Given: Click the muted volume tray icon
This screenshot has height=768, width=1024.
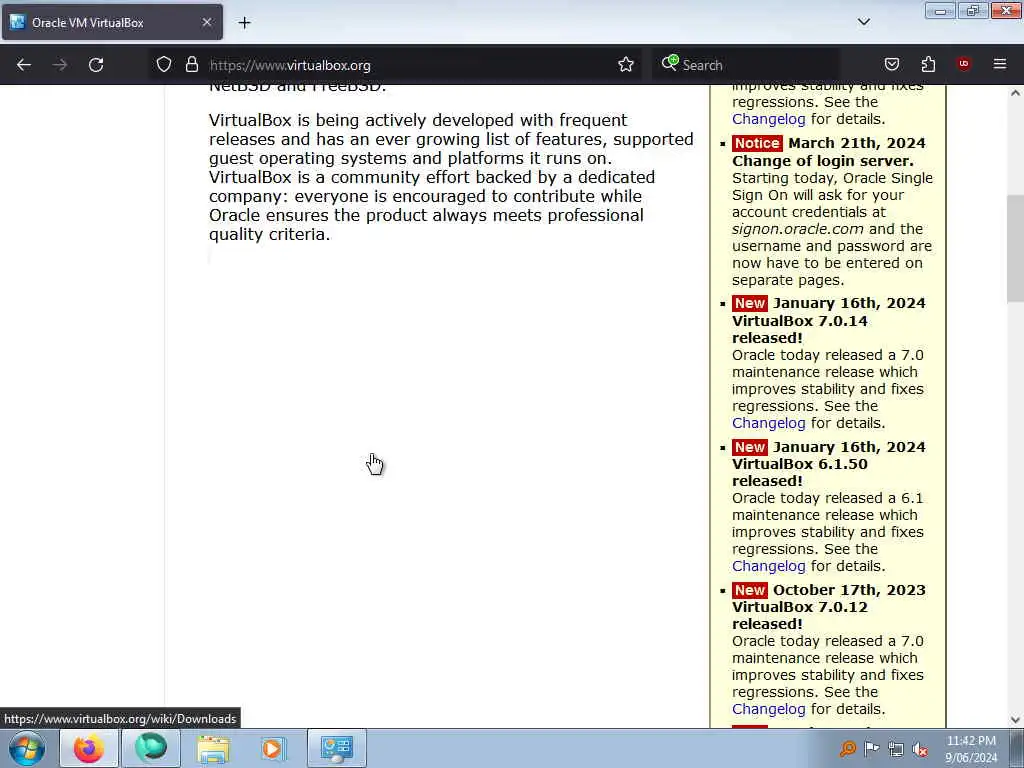Looking at the screenshot, I should coord(920,750).
